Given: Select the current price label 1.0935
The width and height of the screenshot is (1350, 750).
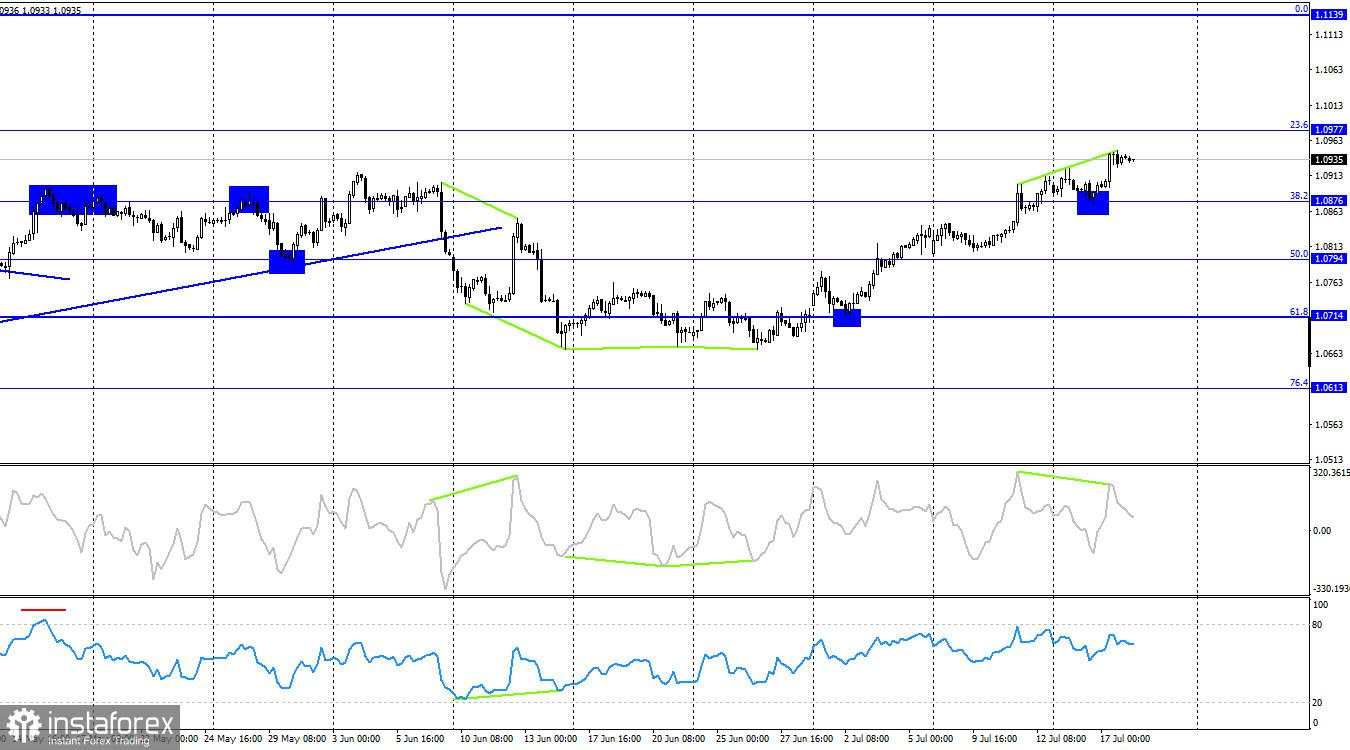Looking at the screenshot, I should (x=1329, y=159).
